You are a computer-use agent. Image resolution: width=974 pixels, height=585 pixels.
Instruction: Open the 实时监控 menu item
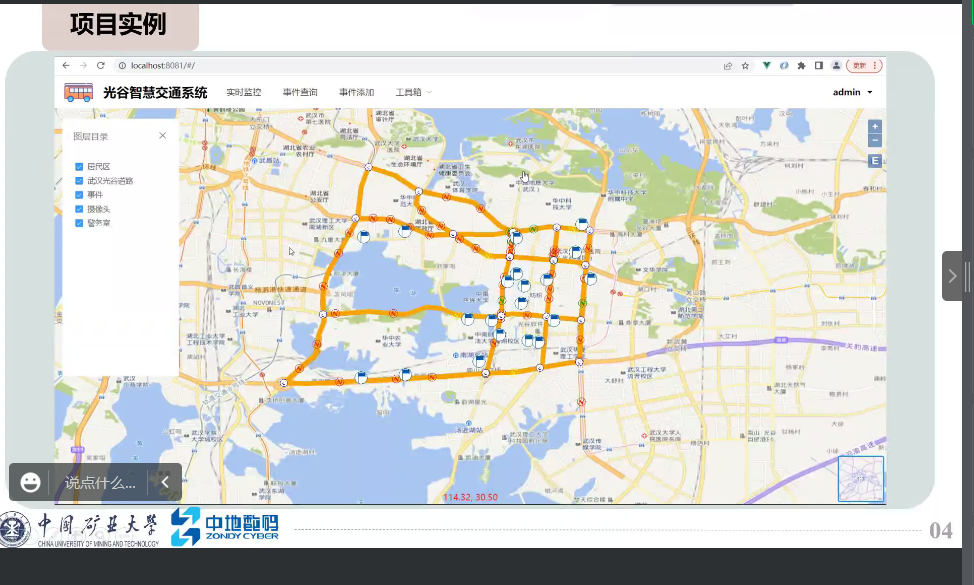243,92
